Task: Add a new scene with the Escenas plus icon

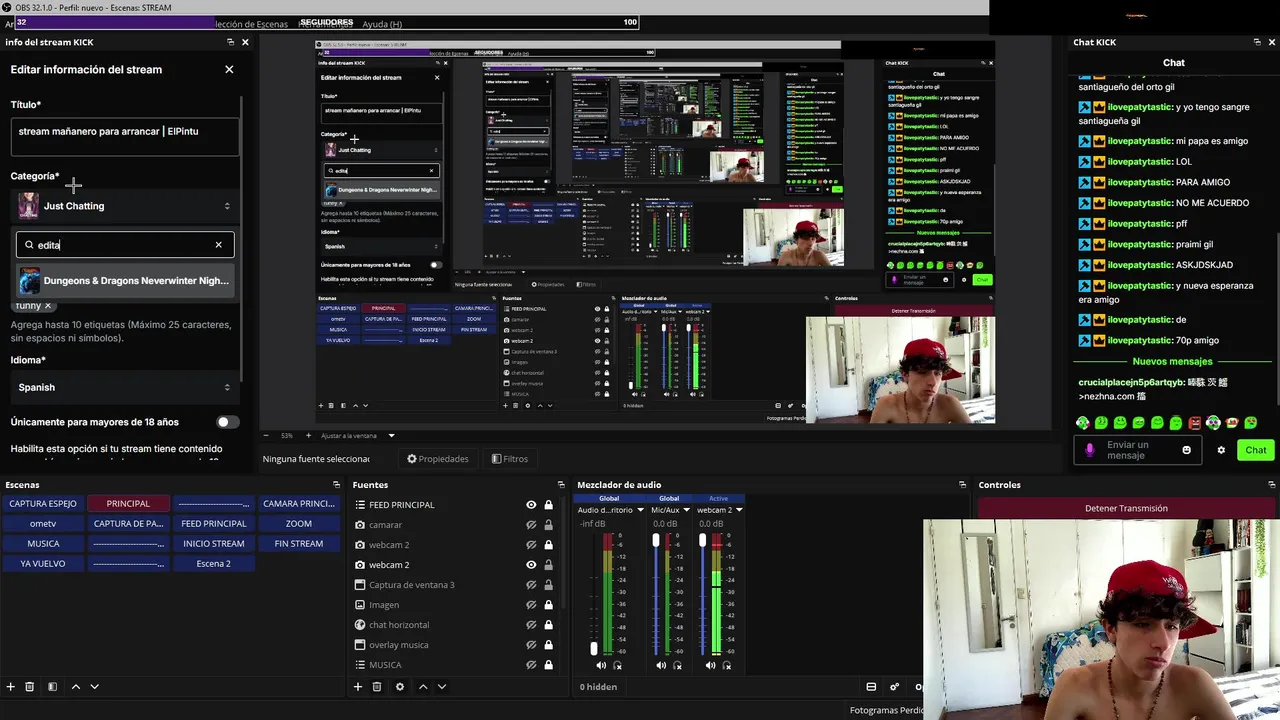Action: 11,687
